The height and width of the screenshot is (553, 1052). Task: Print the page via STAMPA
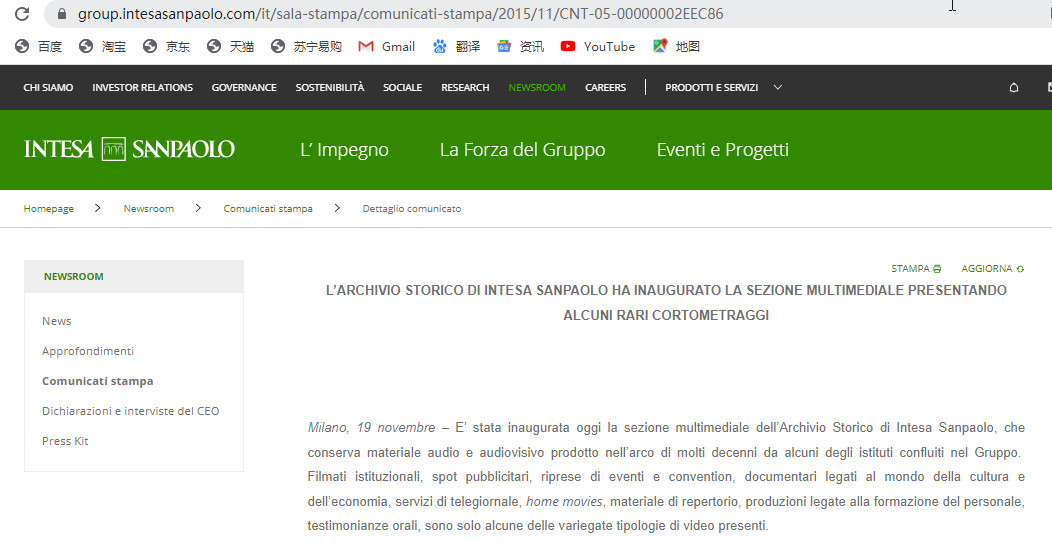point(916,268)
